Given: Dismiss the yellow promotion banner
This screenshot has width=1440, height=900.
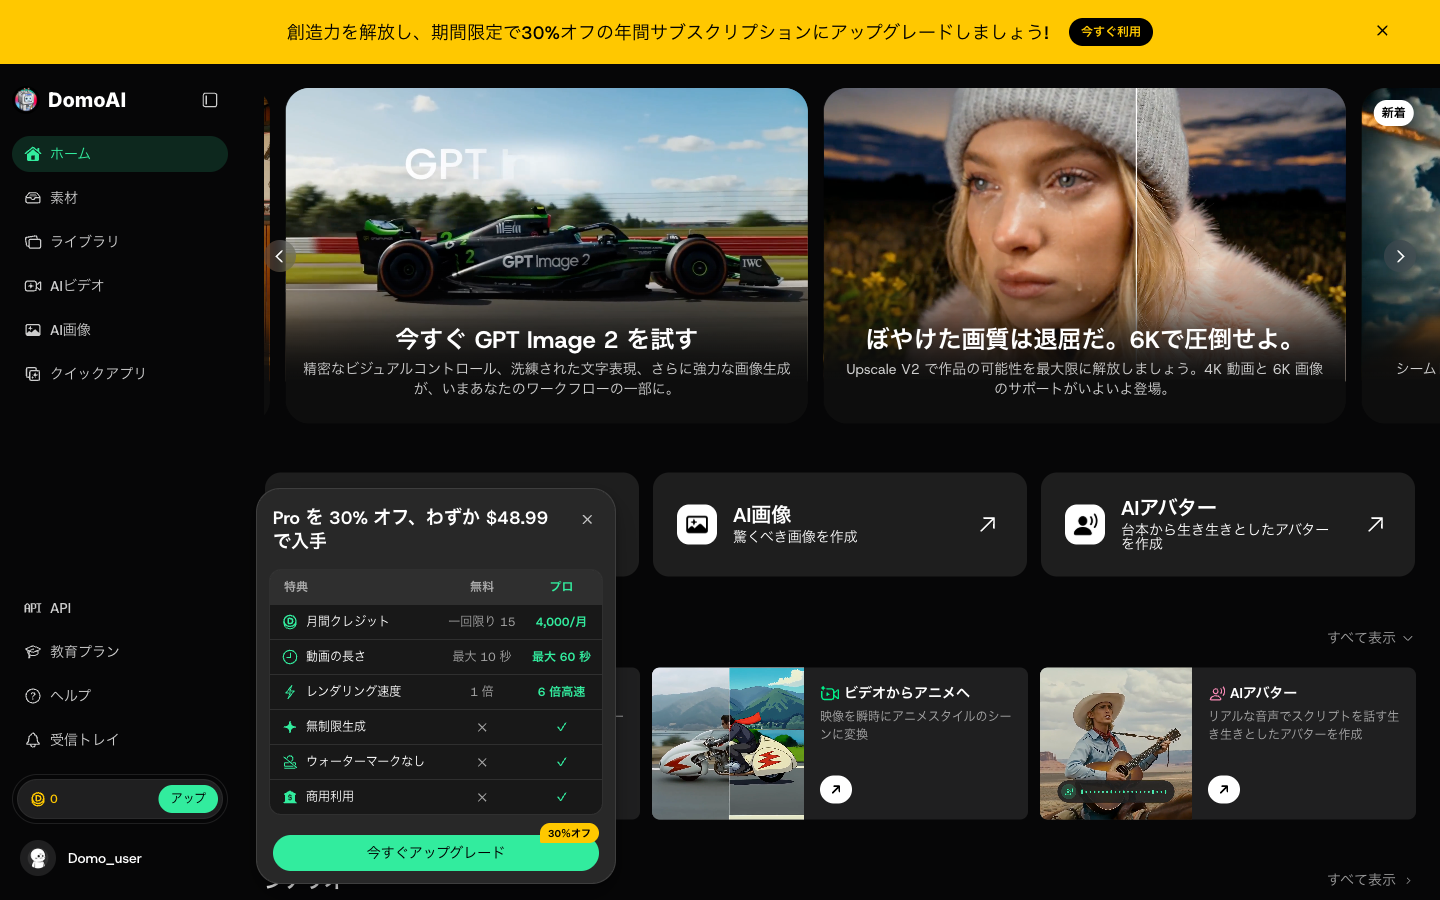Looking at the screenshot, I should [x=1382, y=31].
